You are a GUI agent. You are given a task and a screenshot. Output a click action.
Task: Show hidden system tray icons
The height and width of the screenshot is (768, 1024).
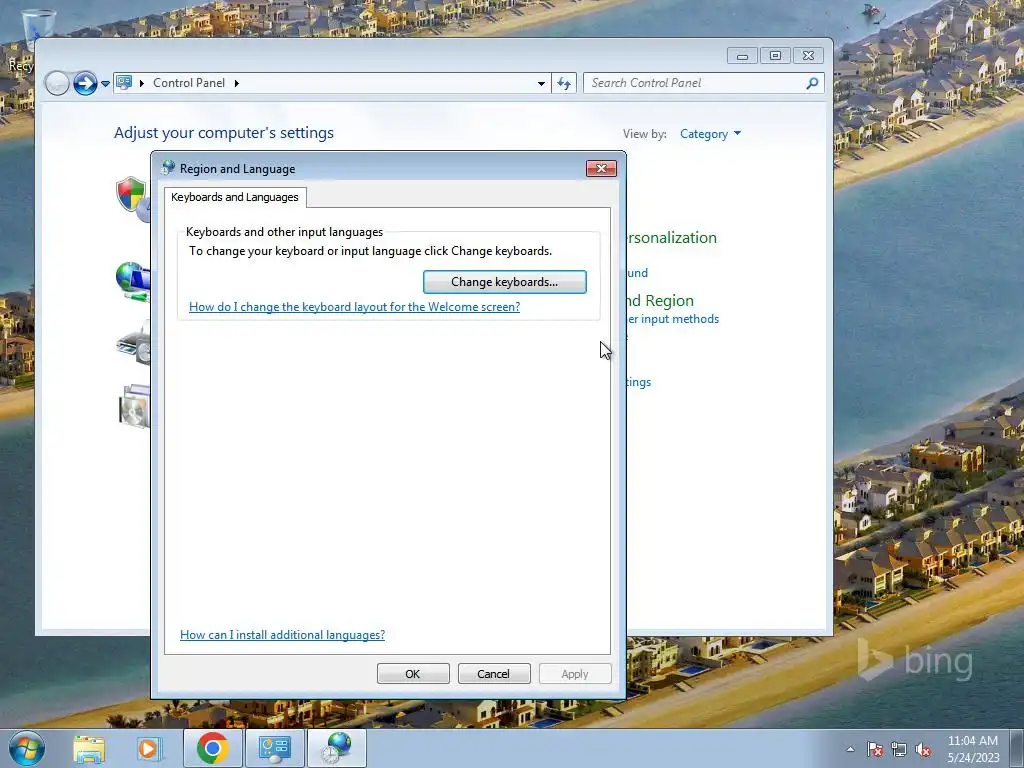click(x=850, y=749)
